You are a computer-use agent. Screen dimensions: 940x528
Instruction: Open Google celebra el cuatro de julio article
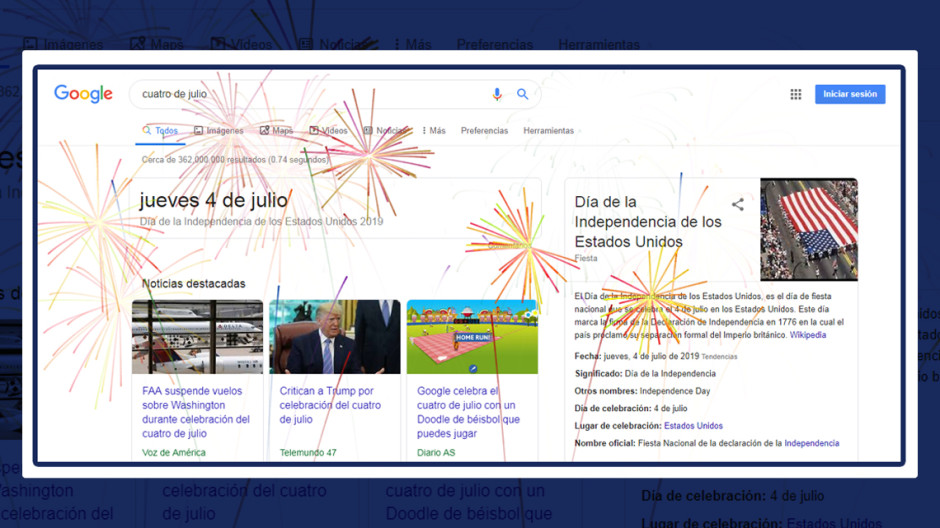[x=468, y=412]
